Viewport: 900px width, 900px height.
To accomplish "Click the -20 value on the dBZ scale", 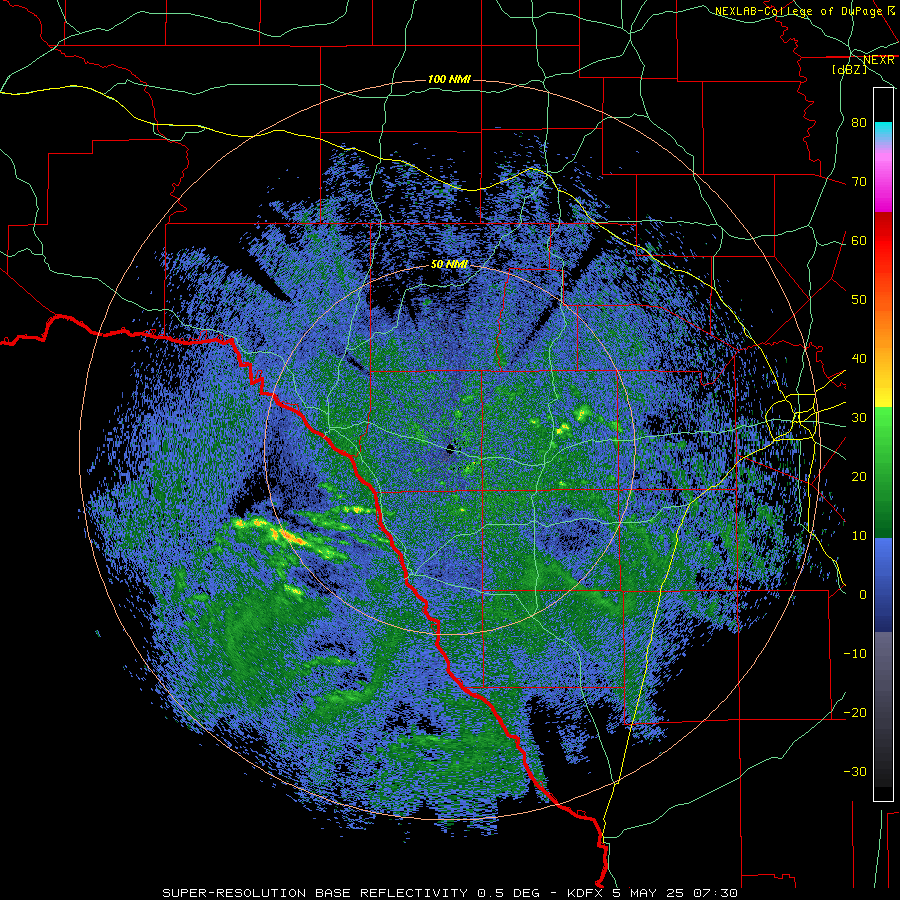I will 855,712.
